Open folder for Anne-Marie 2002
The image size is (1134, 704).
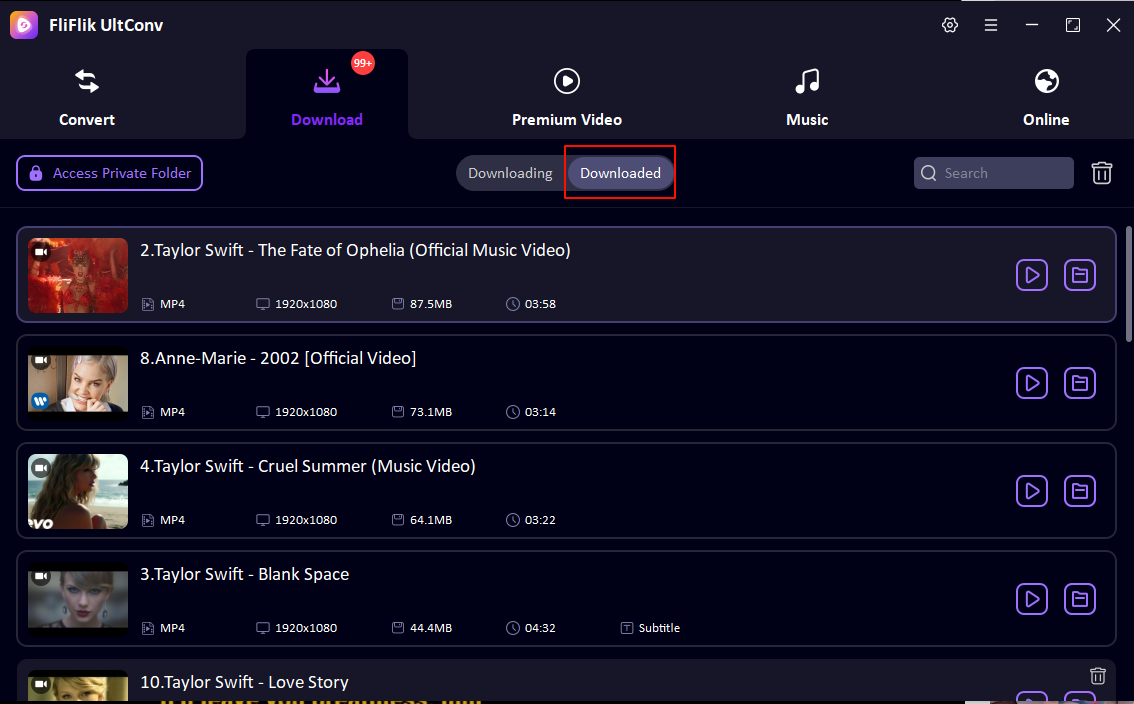click(x=1080, y=383)
